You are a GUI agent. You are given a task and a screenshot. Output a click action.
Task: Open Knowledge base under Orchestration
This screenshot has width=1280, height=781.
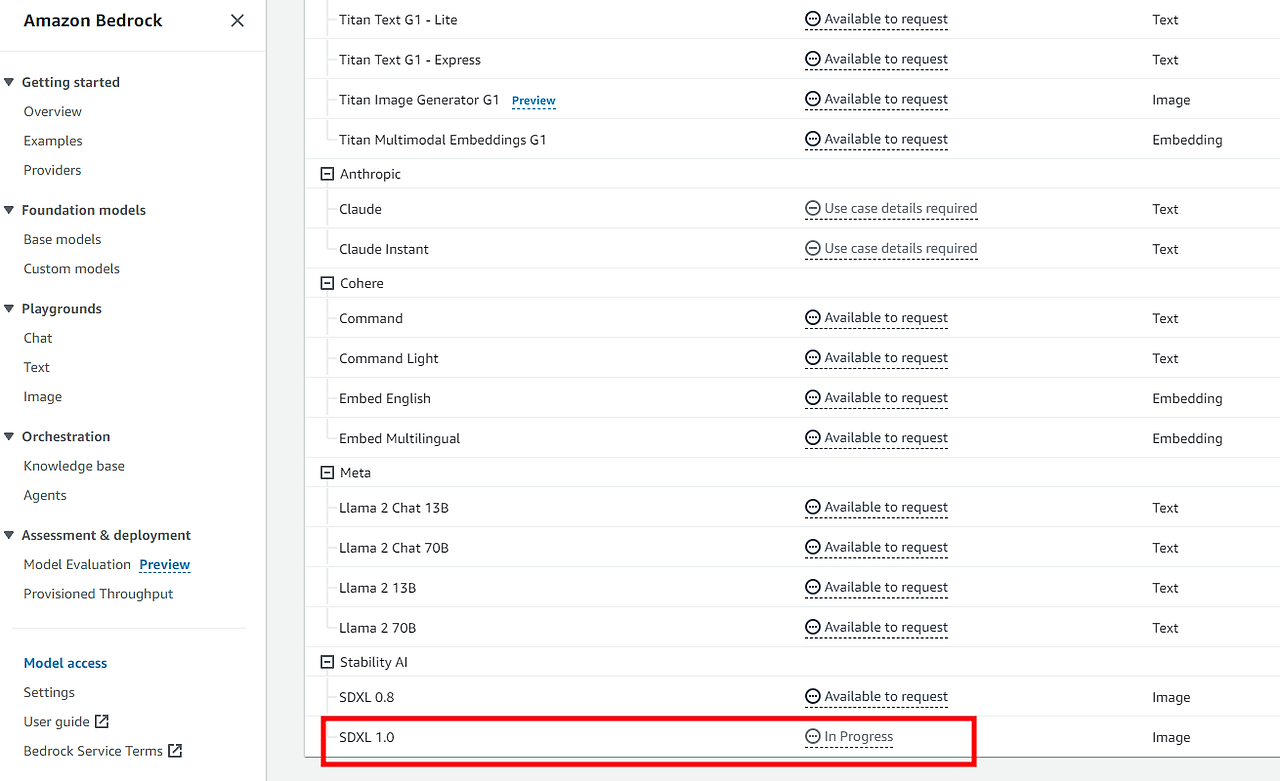74,466
